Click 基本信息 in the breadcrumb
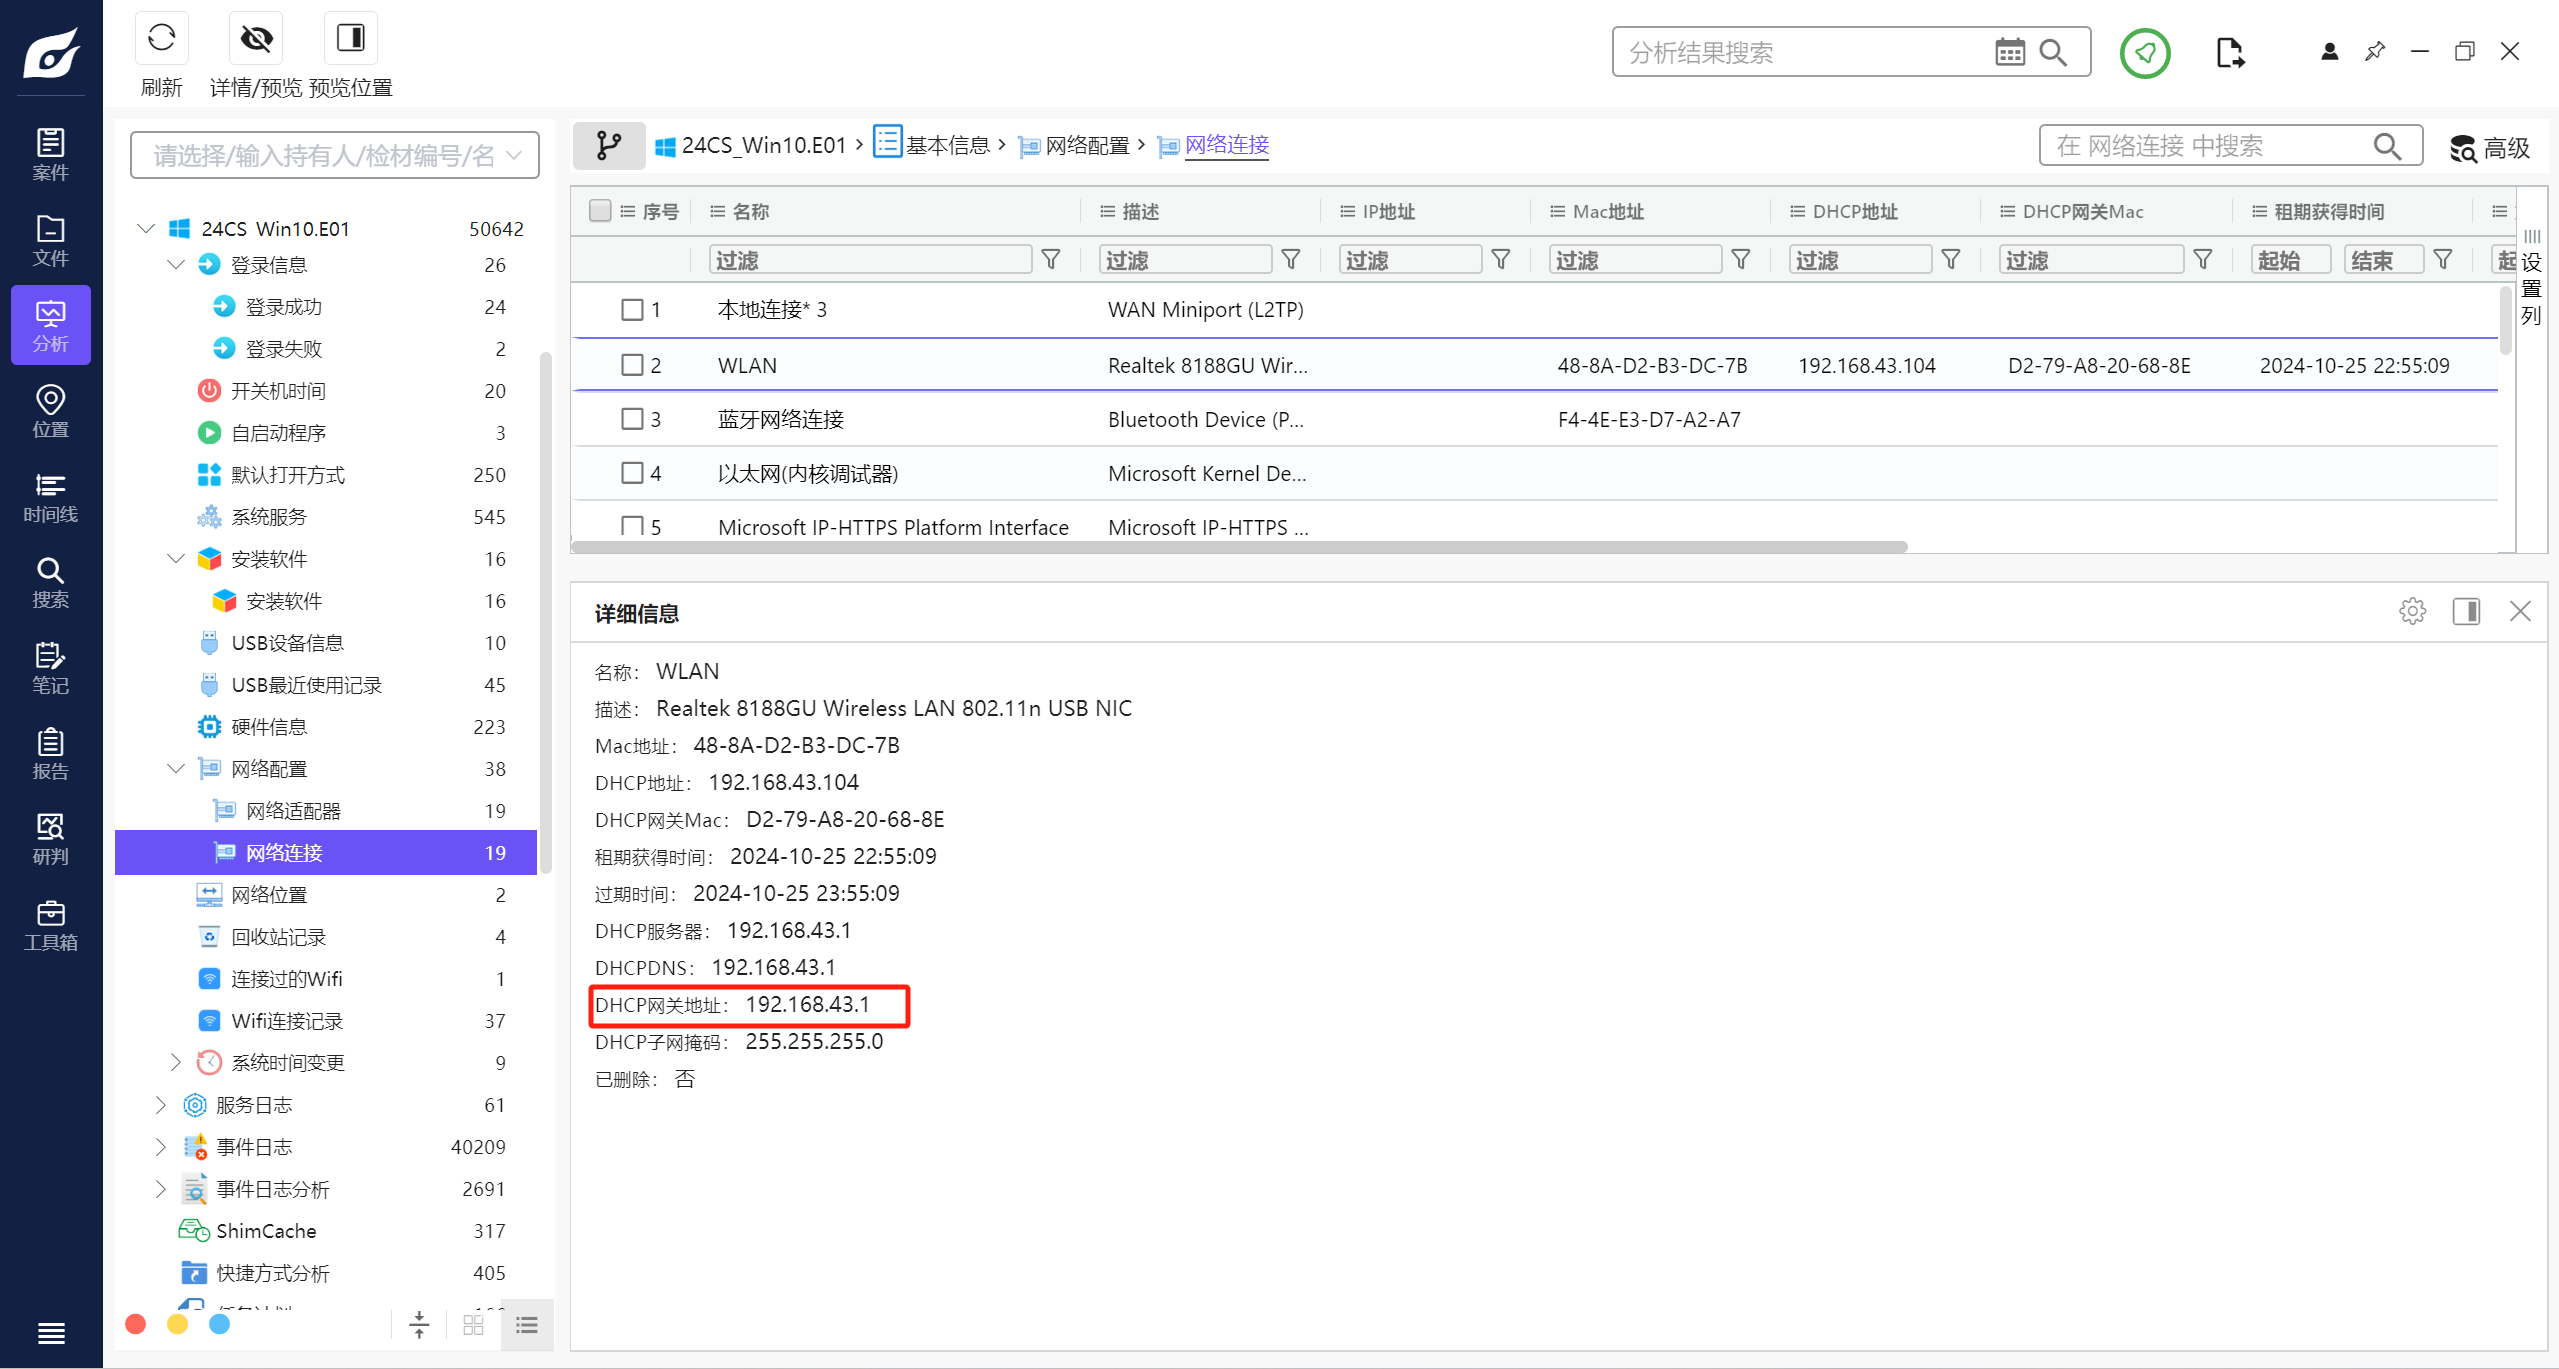This screenshot has height=1369, width=2559. (947, 146)
